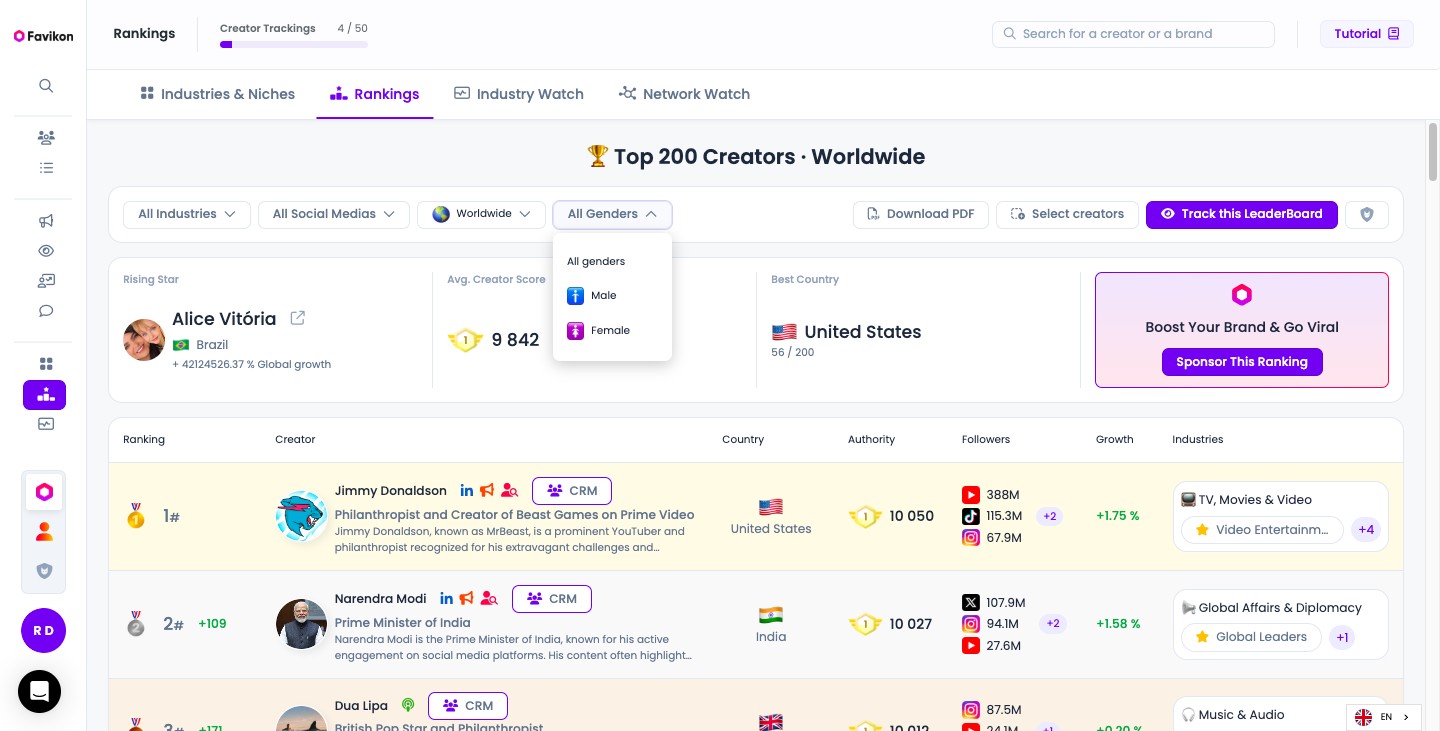Image resolution: width=1440 pixels, height=731 pixels.
Task: Click the shield icon in sidebar
Action: 44,571
